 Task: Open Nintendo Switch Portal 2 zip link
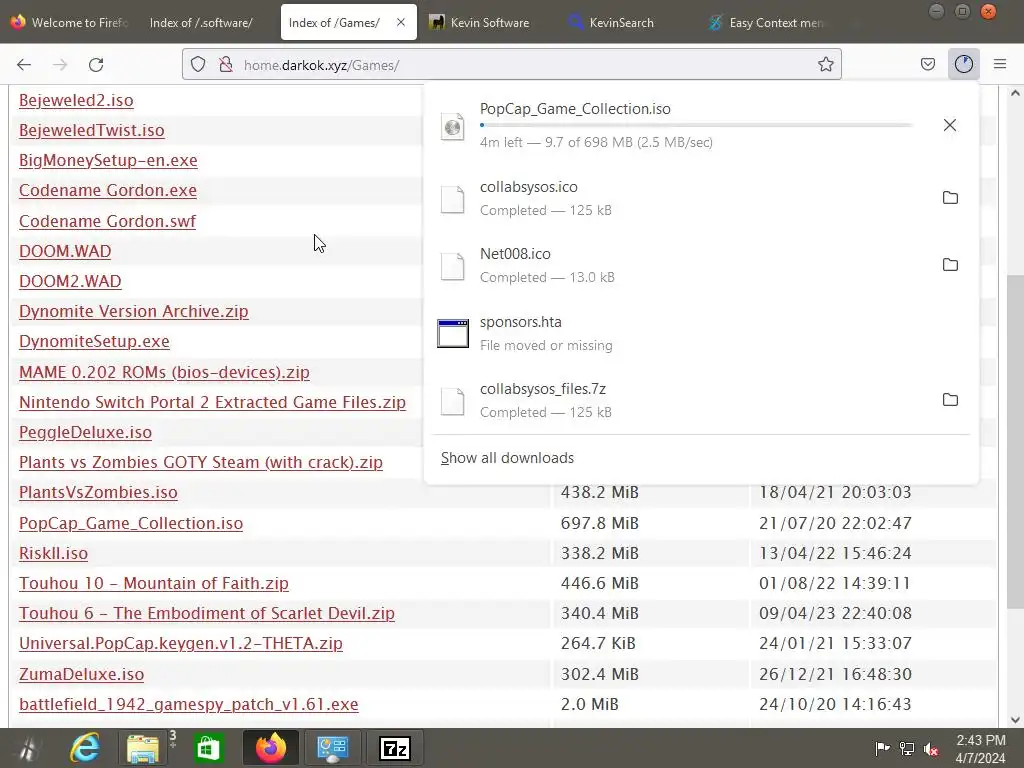point(213,402)
